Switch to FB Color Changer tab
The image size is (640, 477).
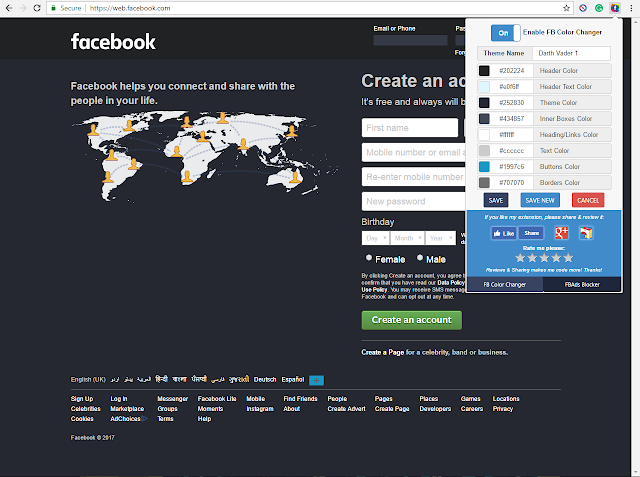pyautogui.click(x=504, y=284)
